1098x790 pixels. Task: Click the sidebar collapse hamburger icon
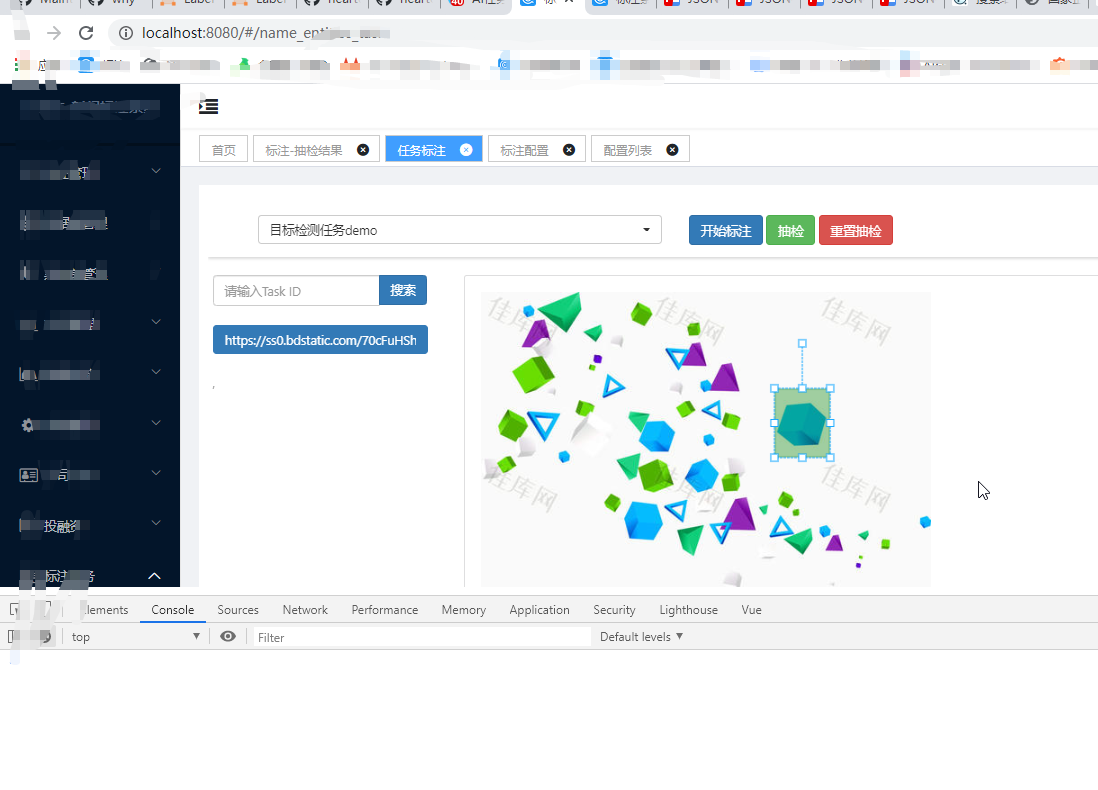[x=209, y=106]
